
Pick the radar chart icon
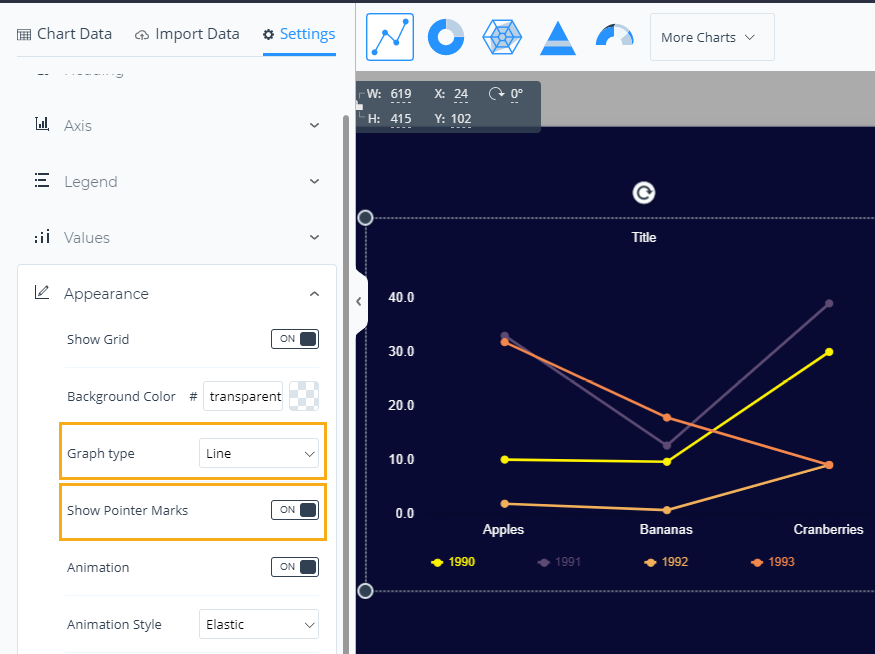point(502,37)
